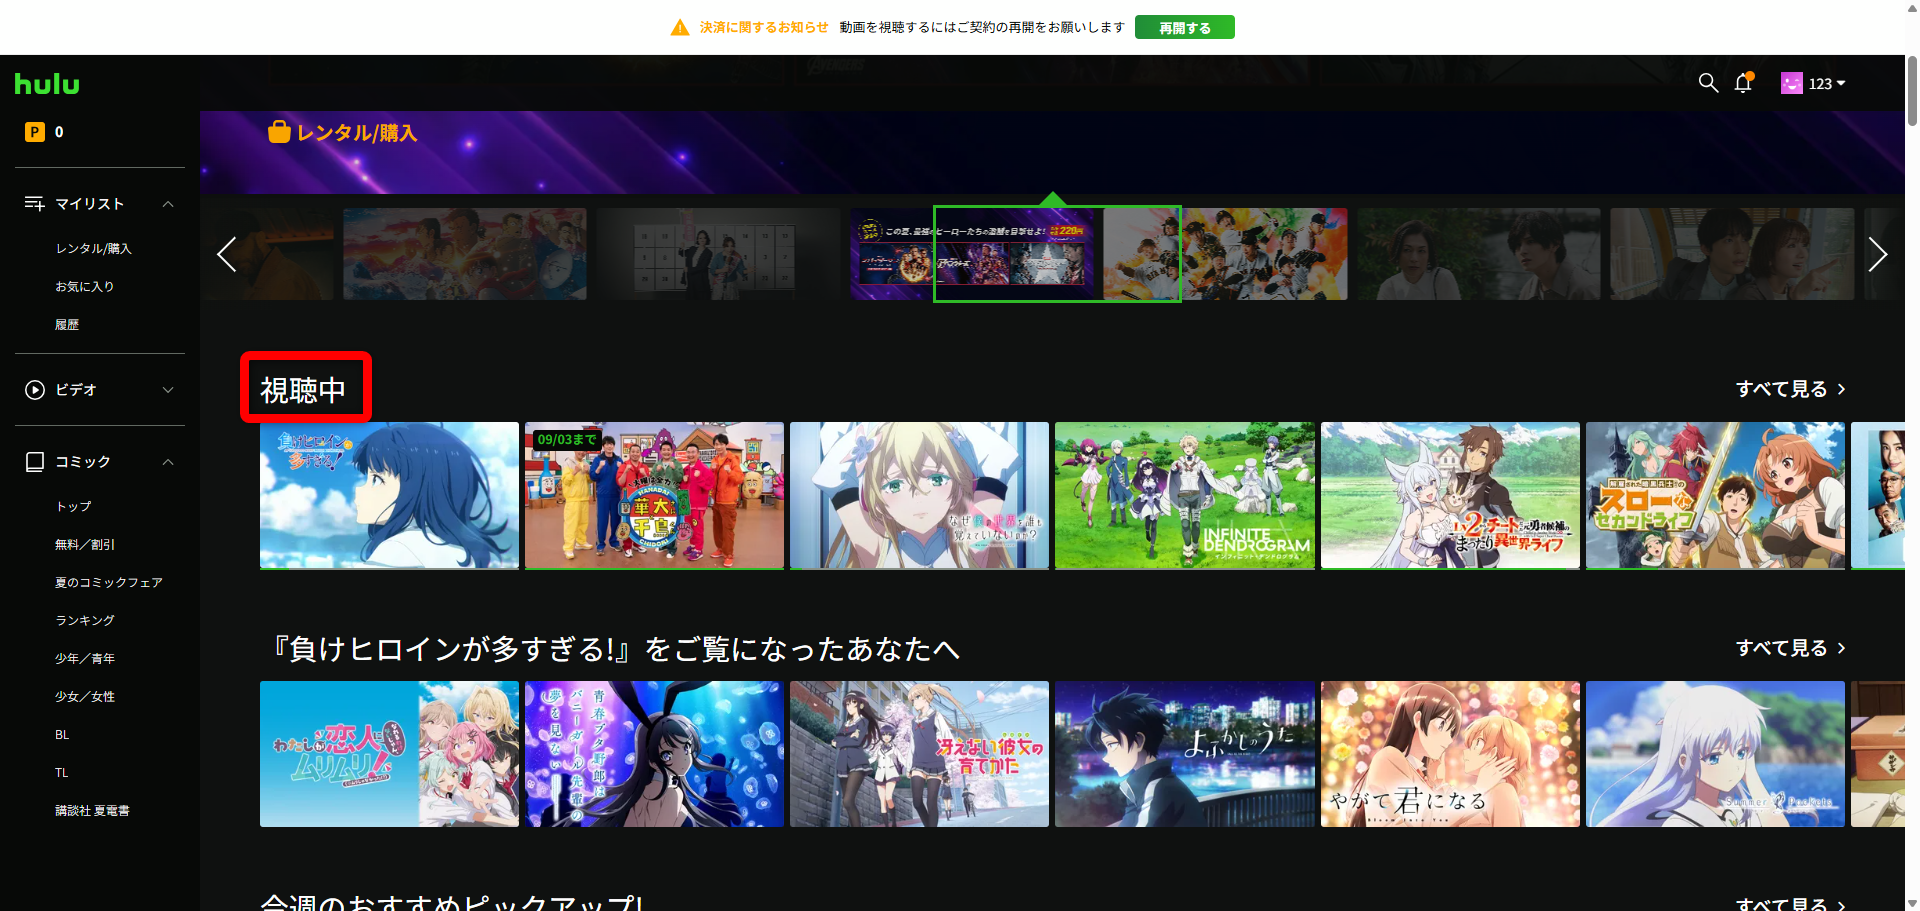The height and width of the screenshot is (911, 1920).
Task: Select the Detective Conan carousel thumbnail
Action: 465,254
